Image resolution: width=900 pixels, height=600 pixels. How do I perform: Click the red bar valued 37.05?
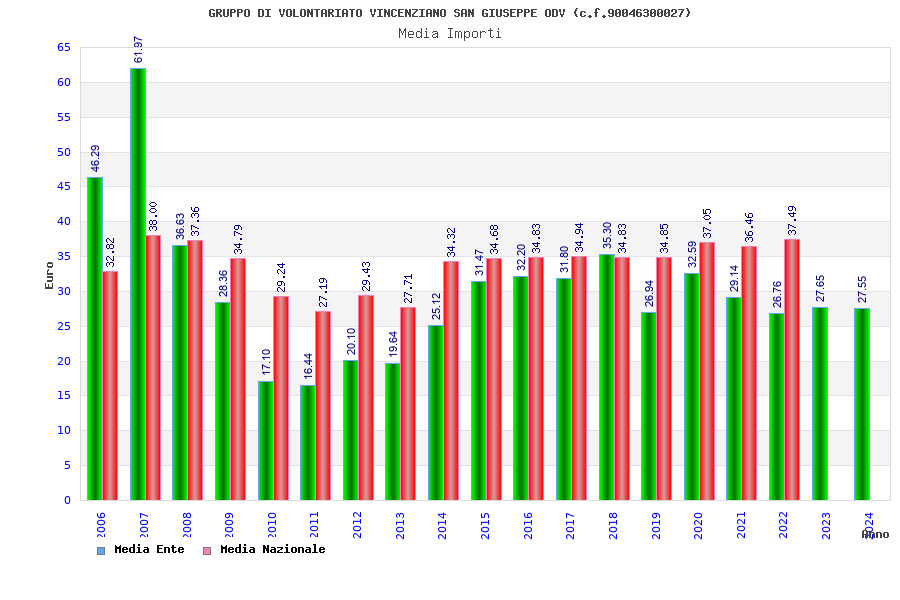(707, 371)
